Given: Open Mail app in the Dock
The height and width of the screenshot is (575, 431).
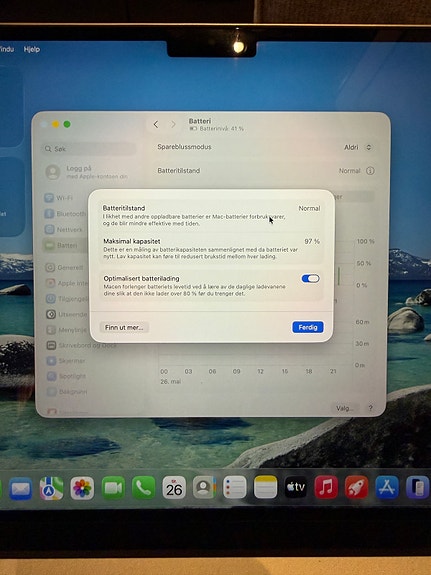Looking at the screenshot, I should click(x=21, y=488).
